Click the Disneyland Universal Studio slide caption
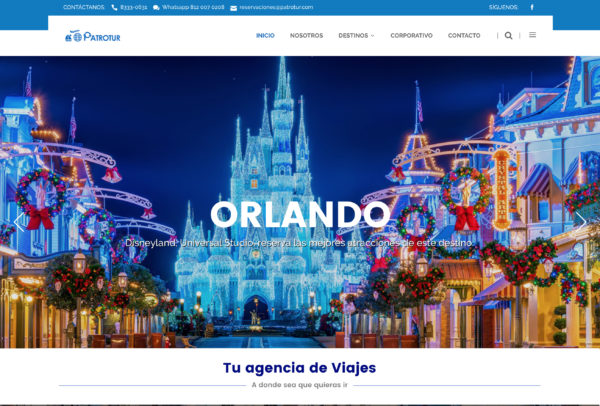 (299, 243)
